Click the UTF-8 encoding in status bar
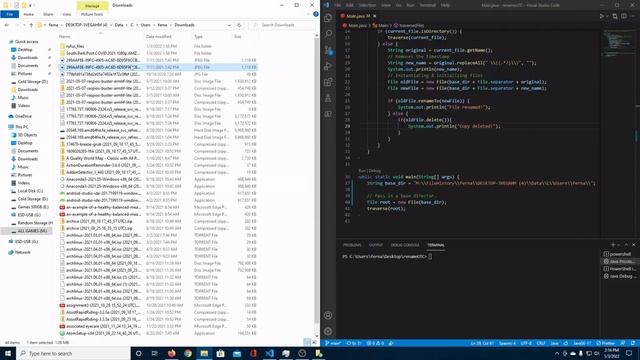Image resolution: width=640 pixels, height=360 pixels. (526, 343)
